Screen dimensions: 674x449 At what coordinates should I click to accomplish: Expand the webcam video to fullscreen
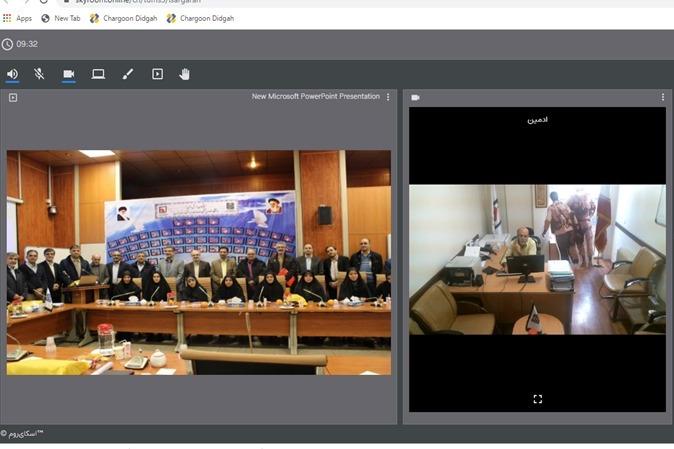(x=537, y=399)
